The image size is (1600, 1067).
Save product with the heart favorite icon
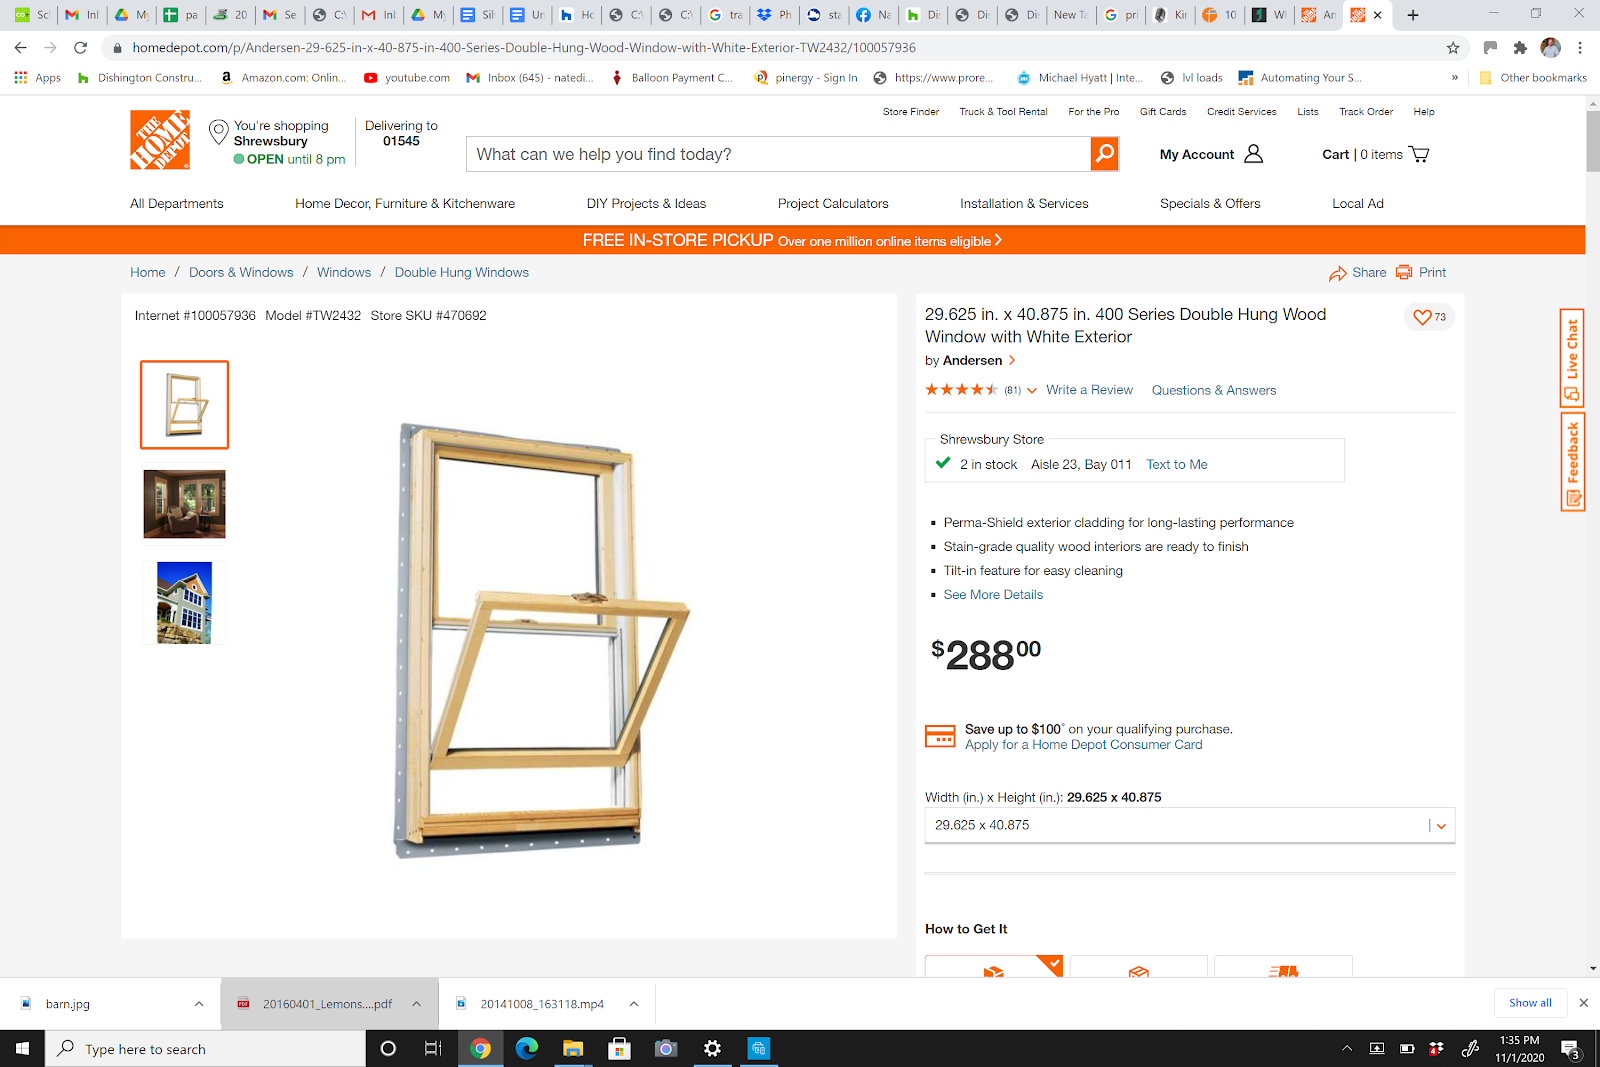[x=1422, y=317]
